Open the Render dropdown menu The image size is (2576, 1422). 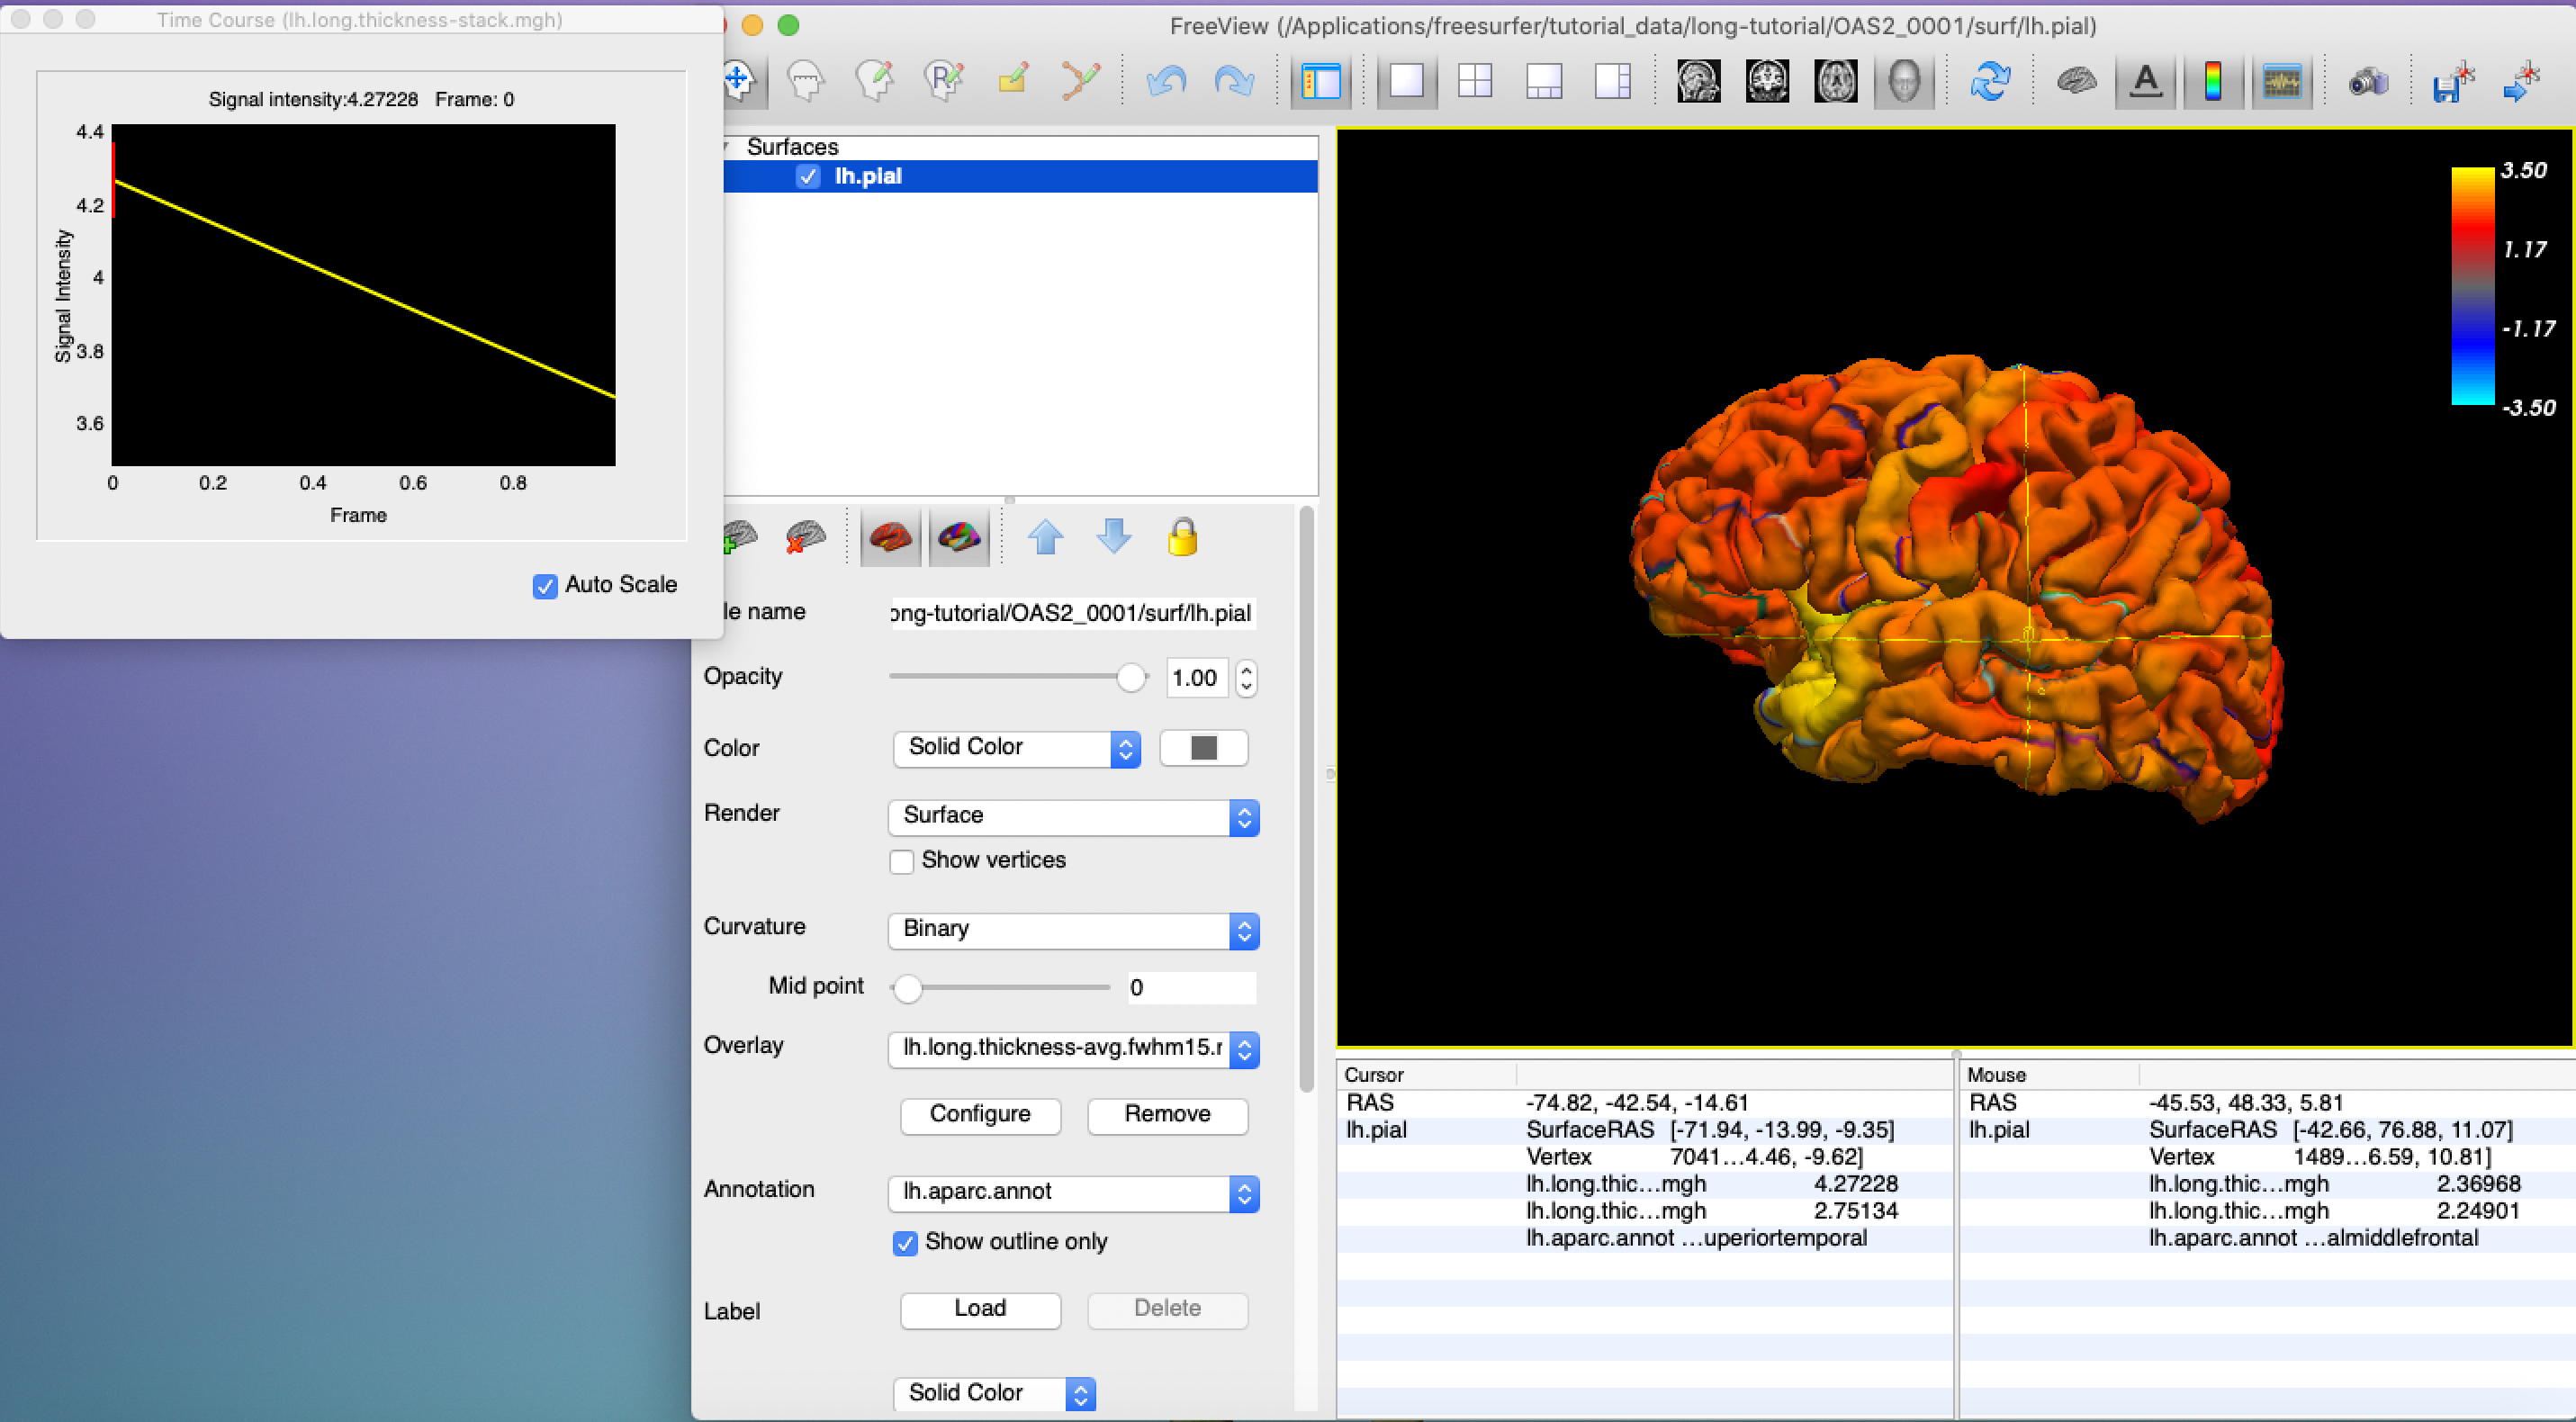point(1073,817)
